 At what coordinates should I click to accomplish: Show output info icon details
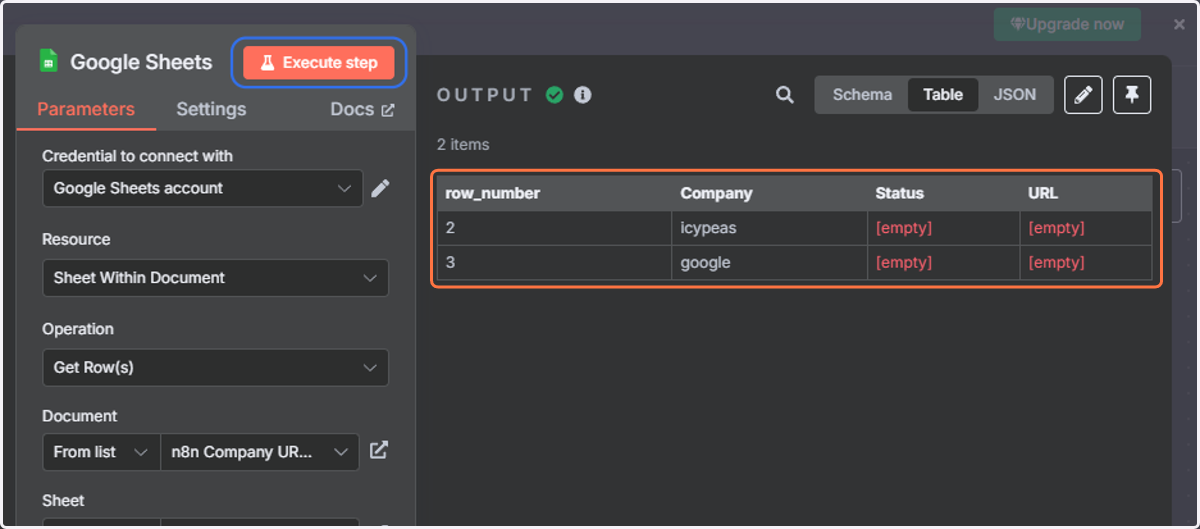point(582,95)
